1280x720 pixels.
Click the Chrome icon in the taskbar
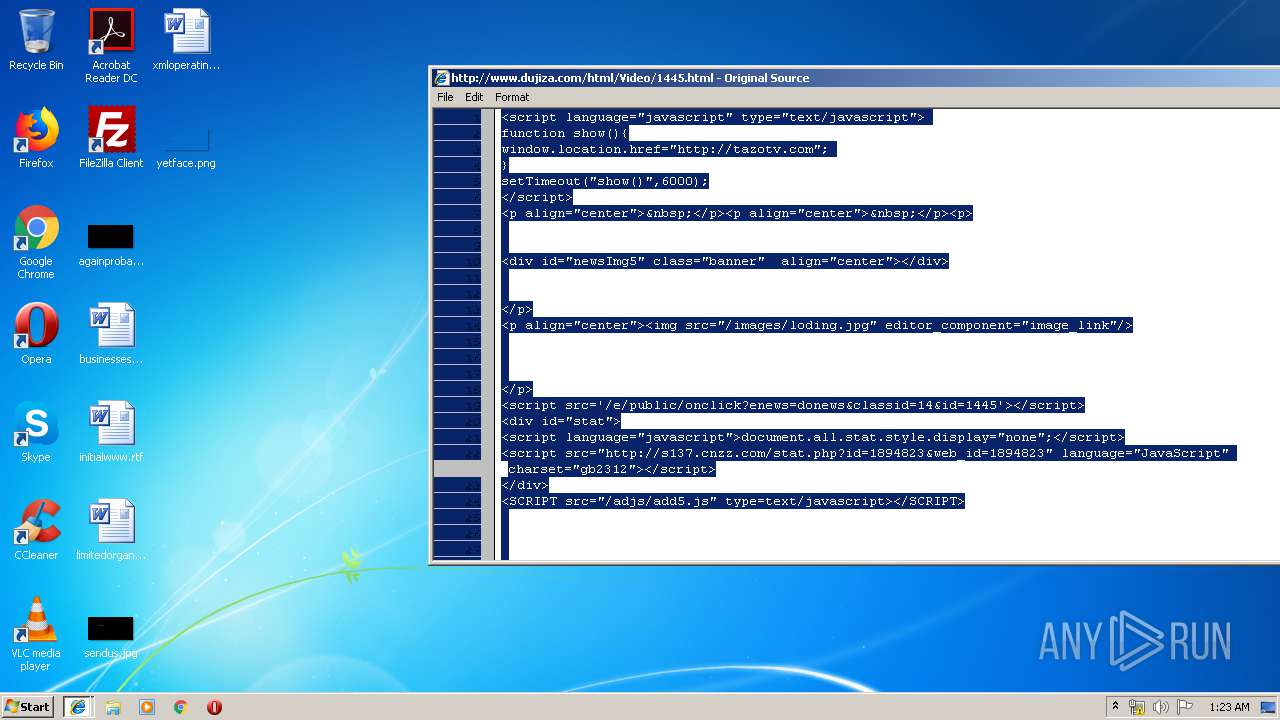[181, 707]
